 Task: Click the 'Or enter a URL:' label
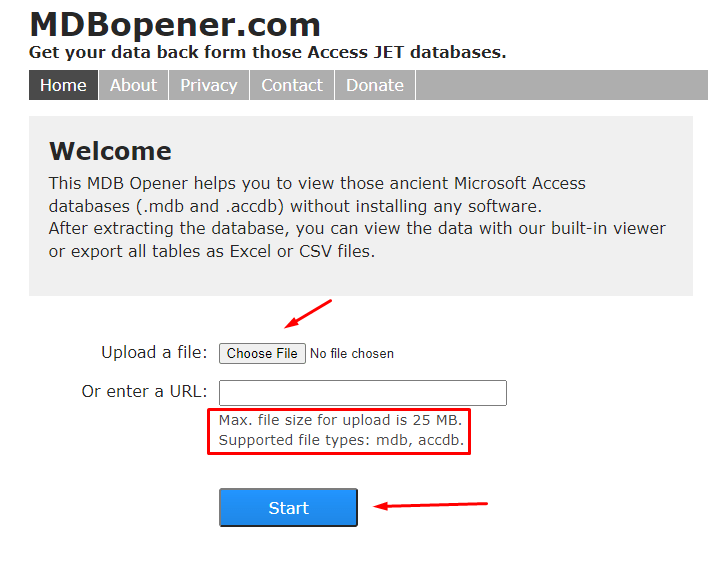[x=144, y=391]
